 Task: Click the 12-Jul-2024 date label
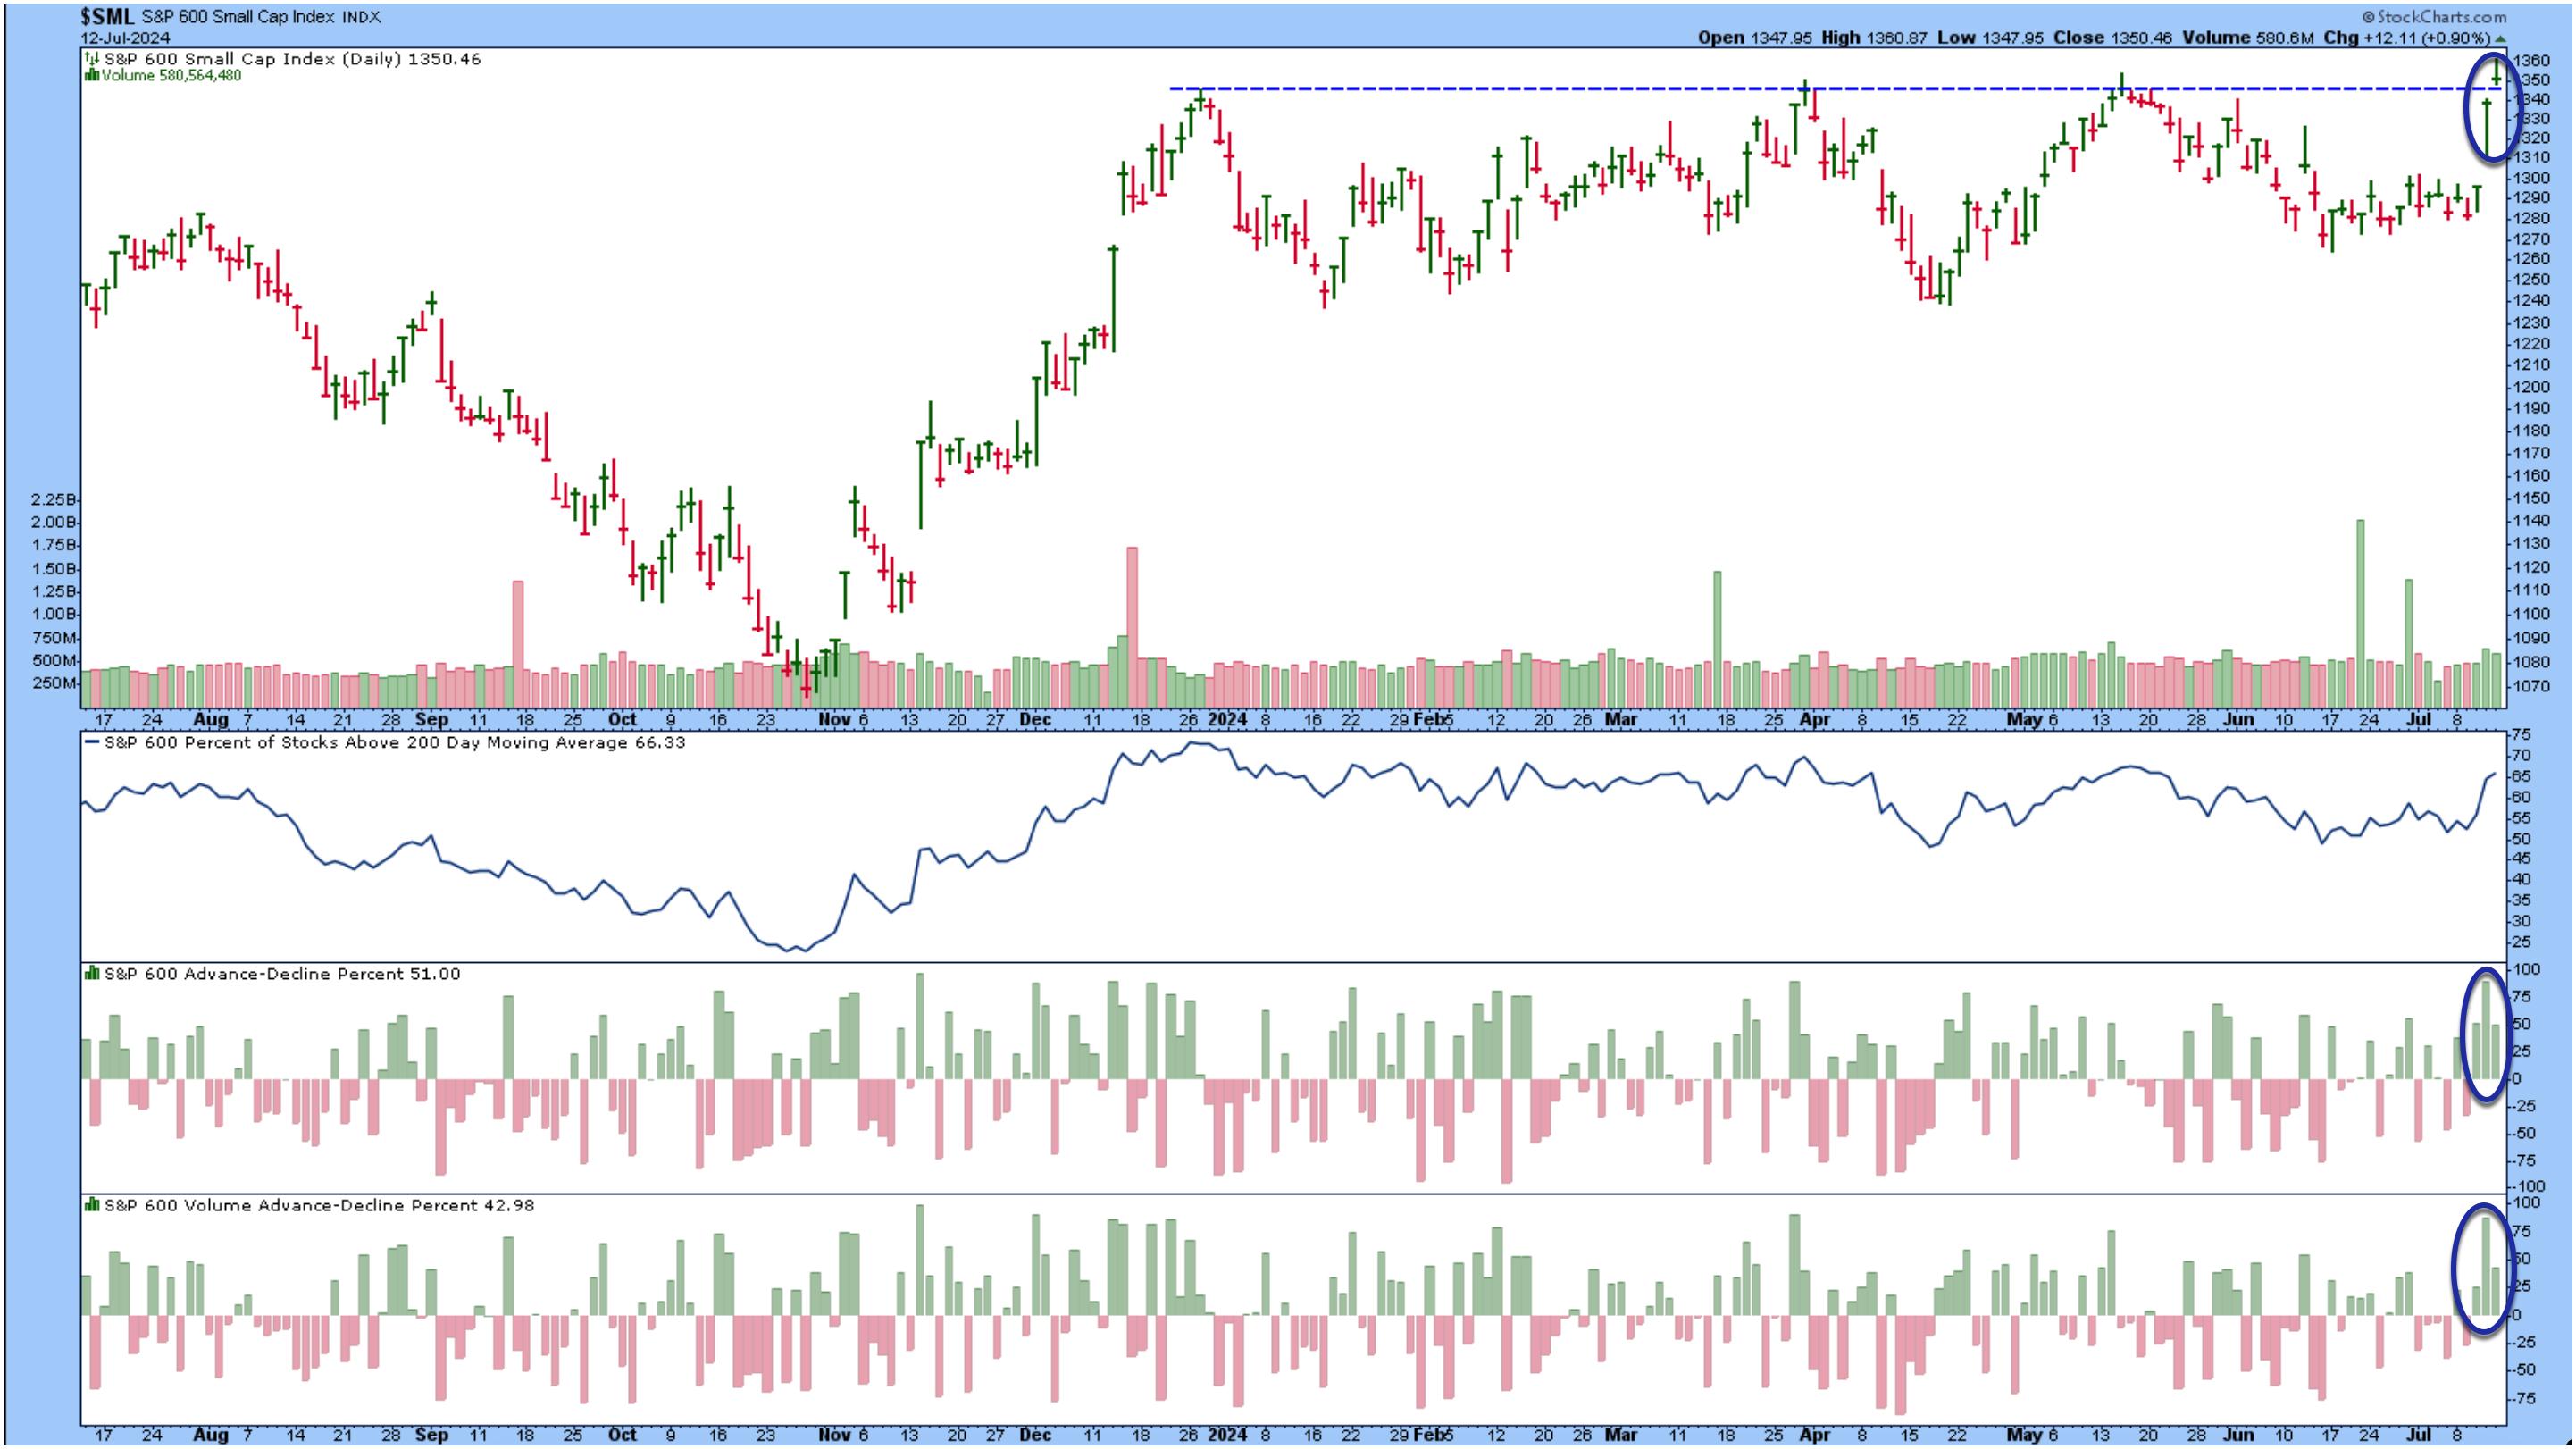coord(125,38)
